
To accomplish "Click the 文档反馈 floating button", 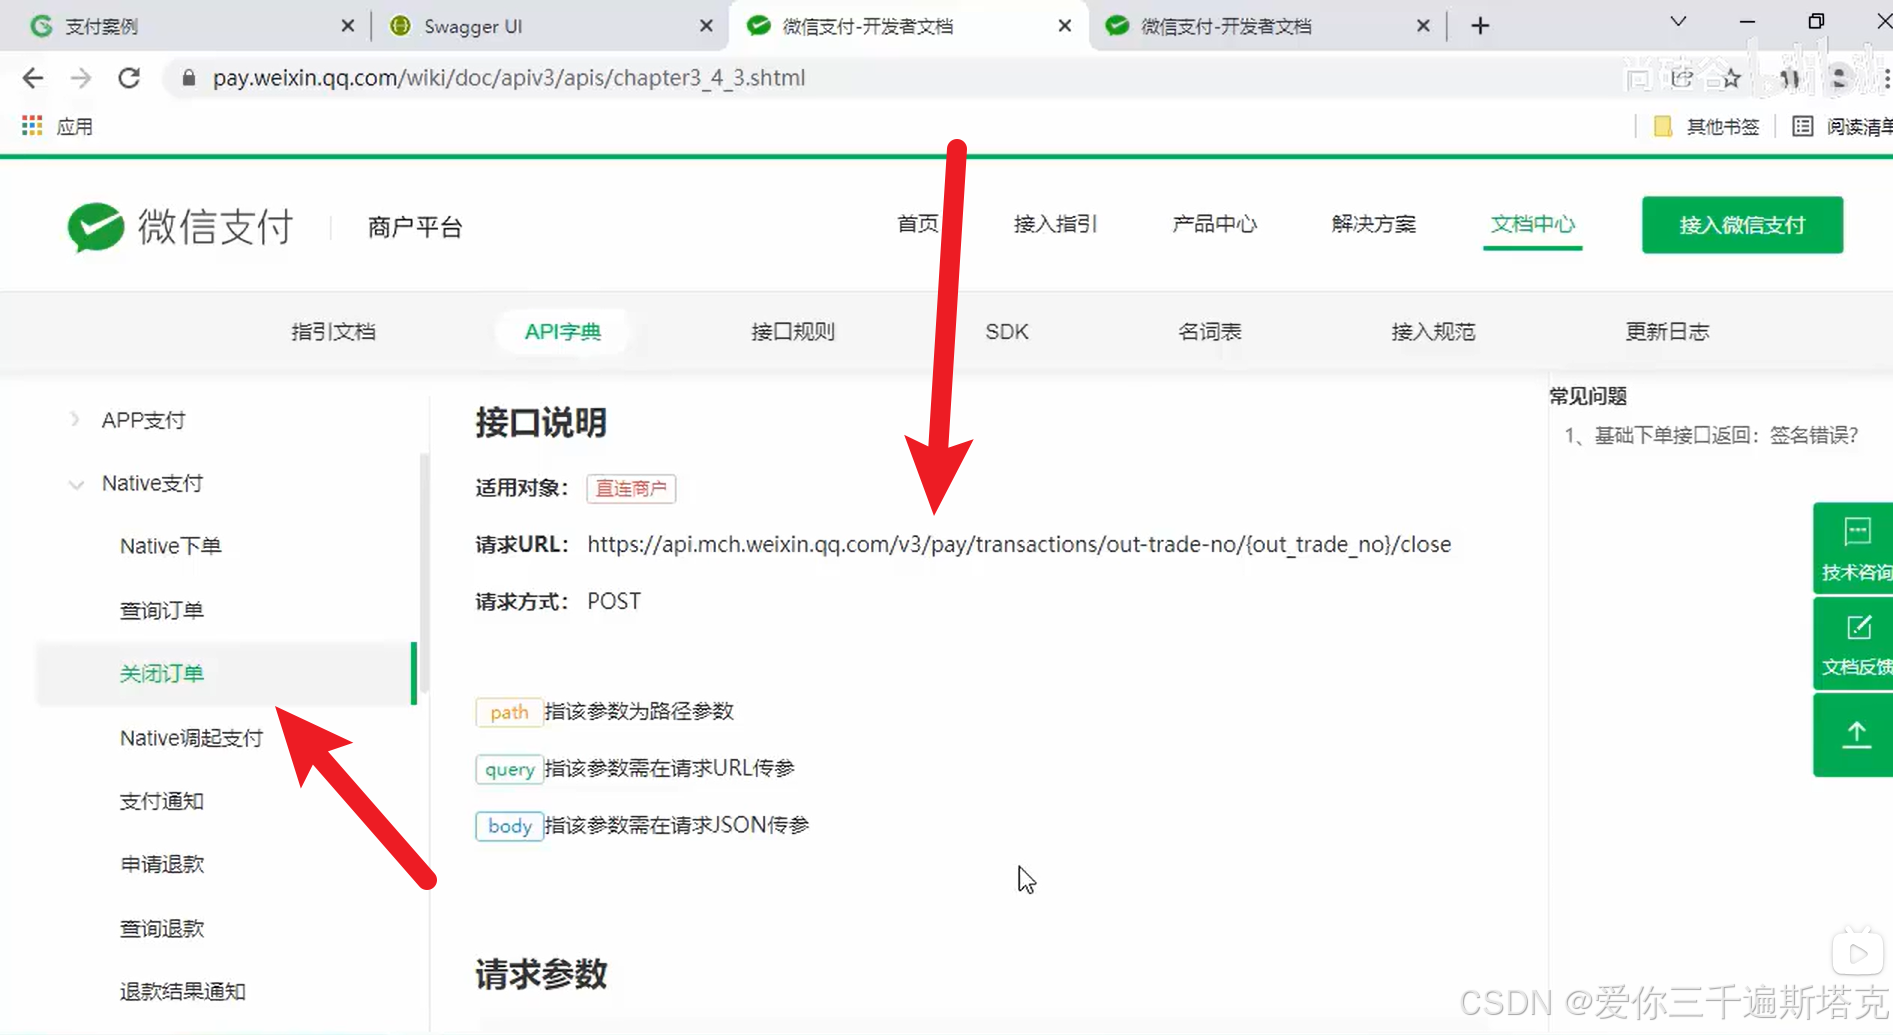I will (1854, 644).
